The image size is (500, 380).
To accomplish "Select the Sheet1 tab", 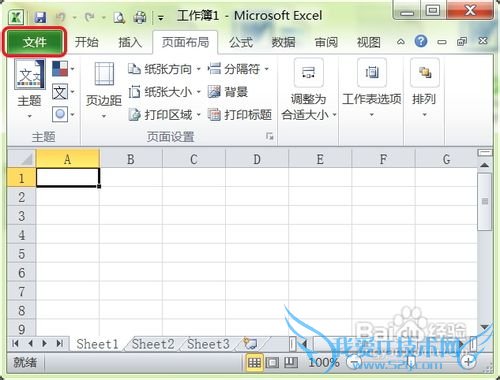I will (97, 344).
